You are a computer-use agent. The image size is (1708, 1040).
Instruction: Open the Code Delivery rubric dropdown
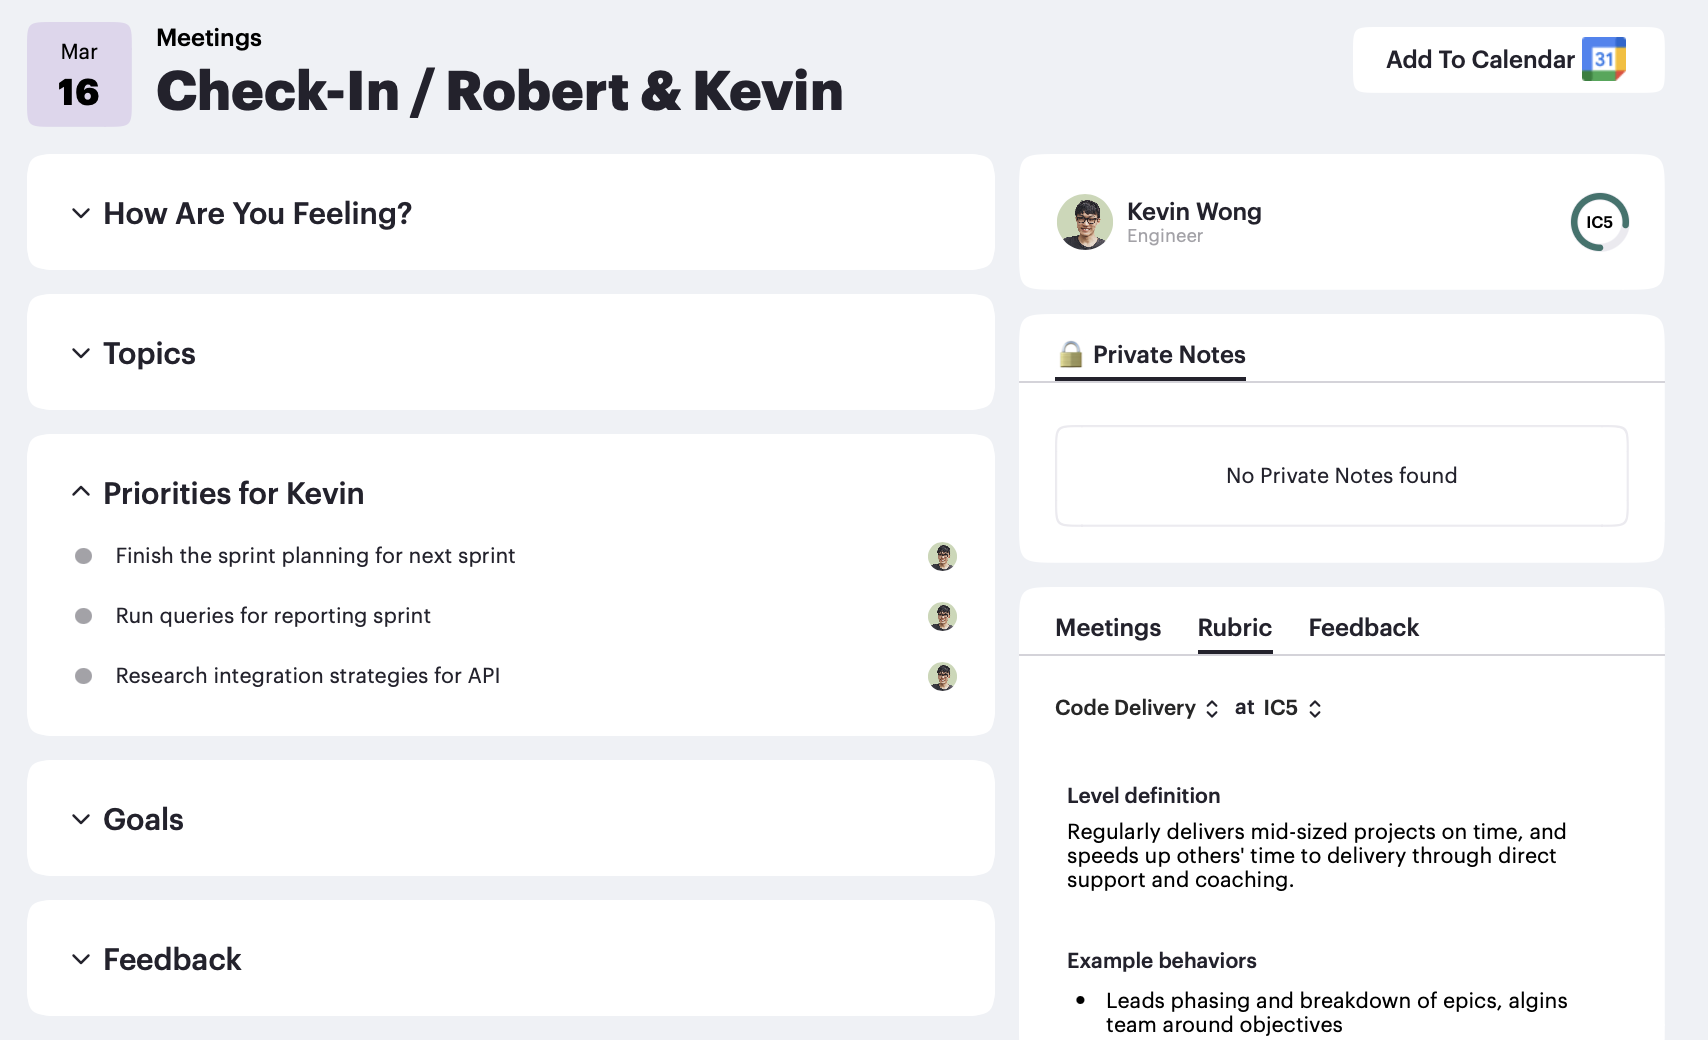[1137, 708]
